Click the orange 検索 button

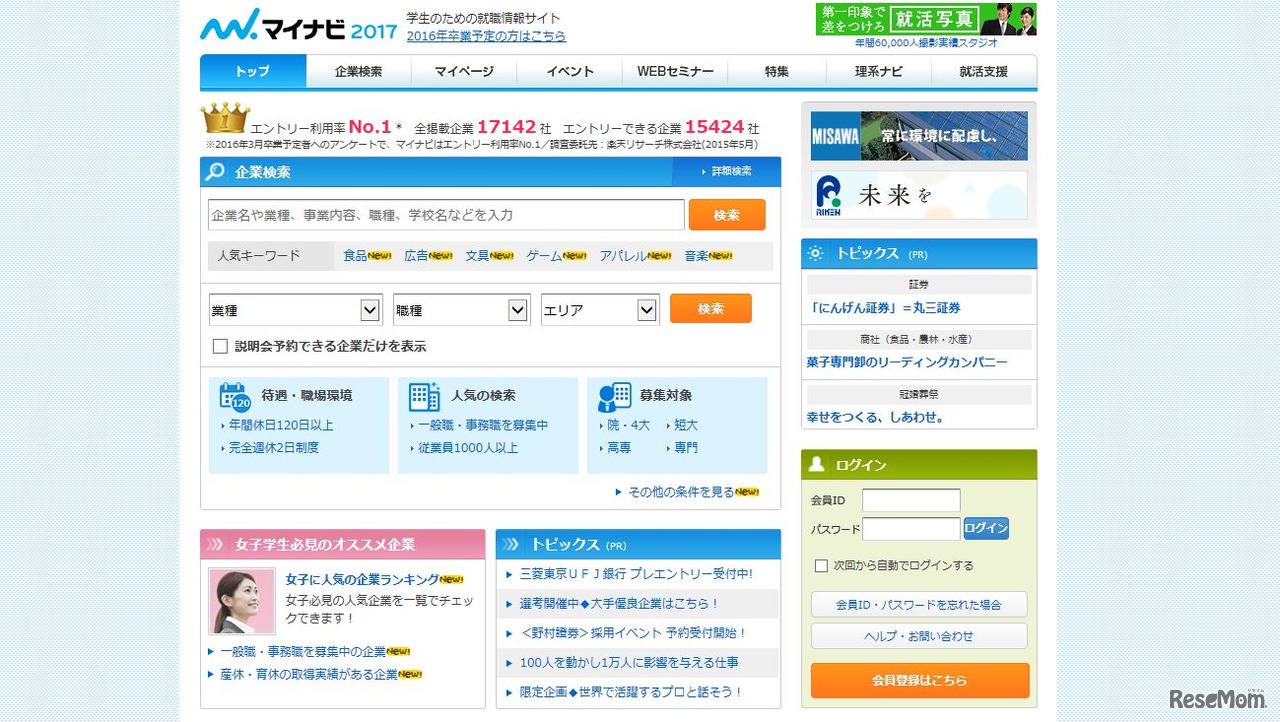click(727, 214)
